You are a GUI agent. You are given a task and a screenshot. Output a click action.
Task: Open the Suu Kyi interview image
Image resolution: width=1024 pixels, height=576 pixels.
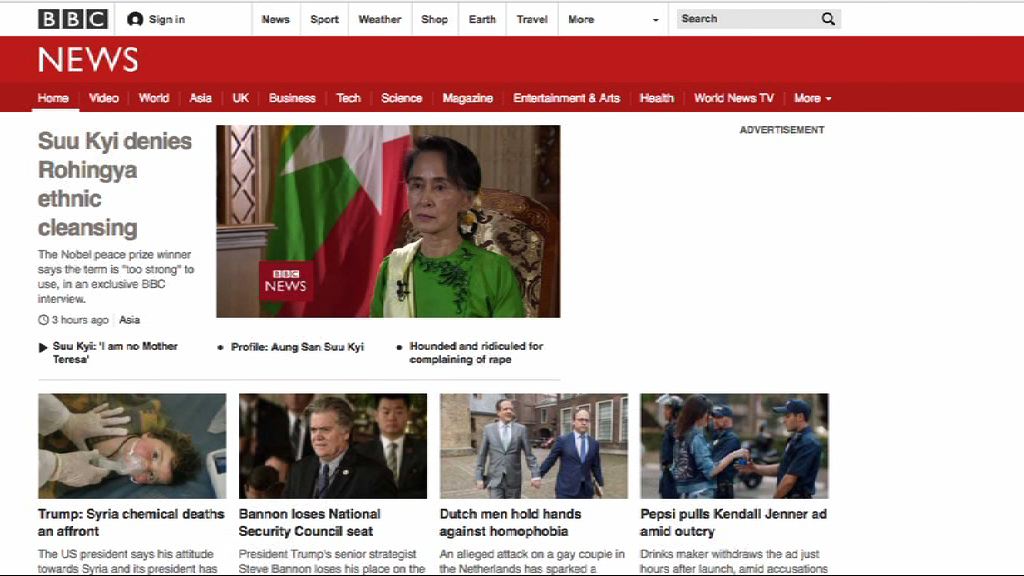pyautogui.click(x=388, y=221)
